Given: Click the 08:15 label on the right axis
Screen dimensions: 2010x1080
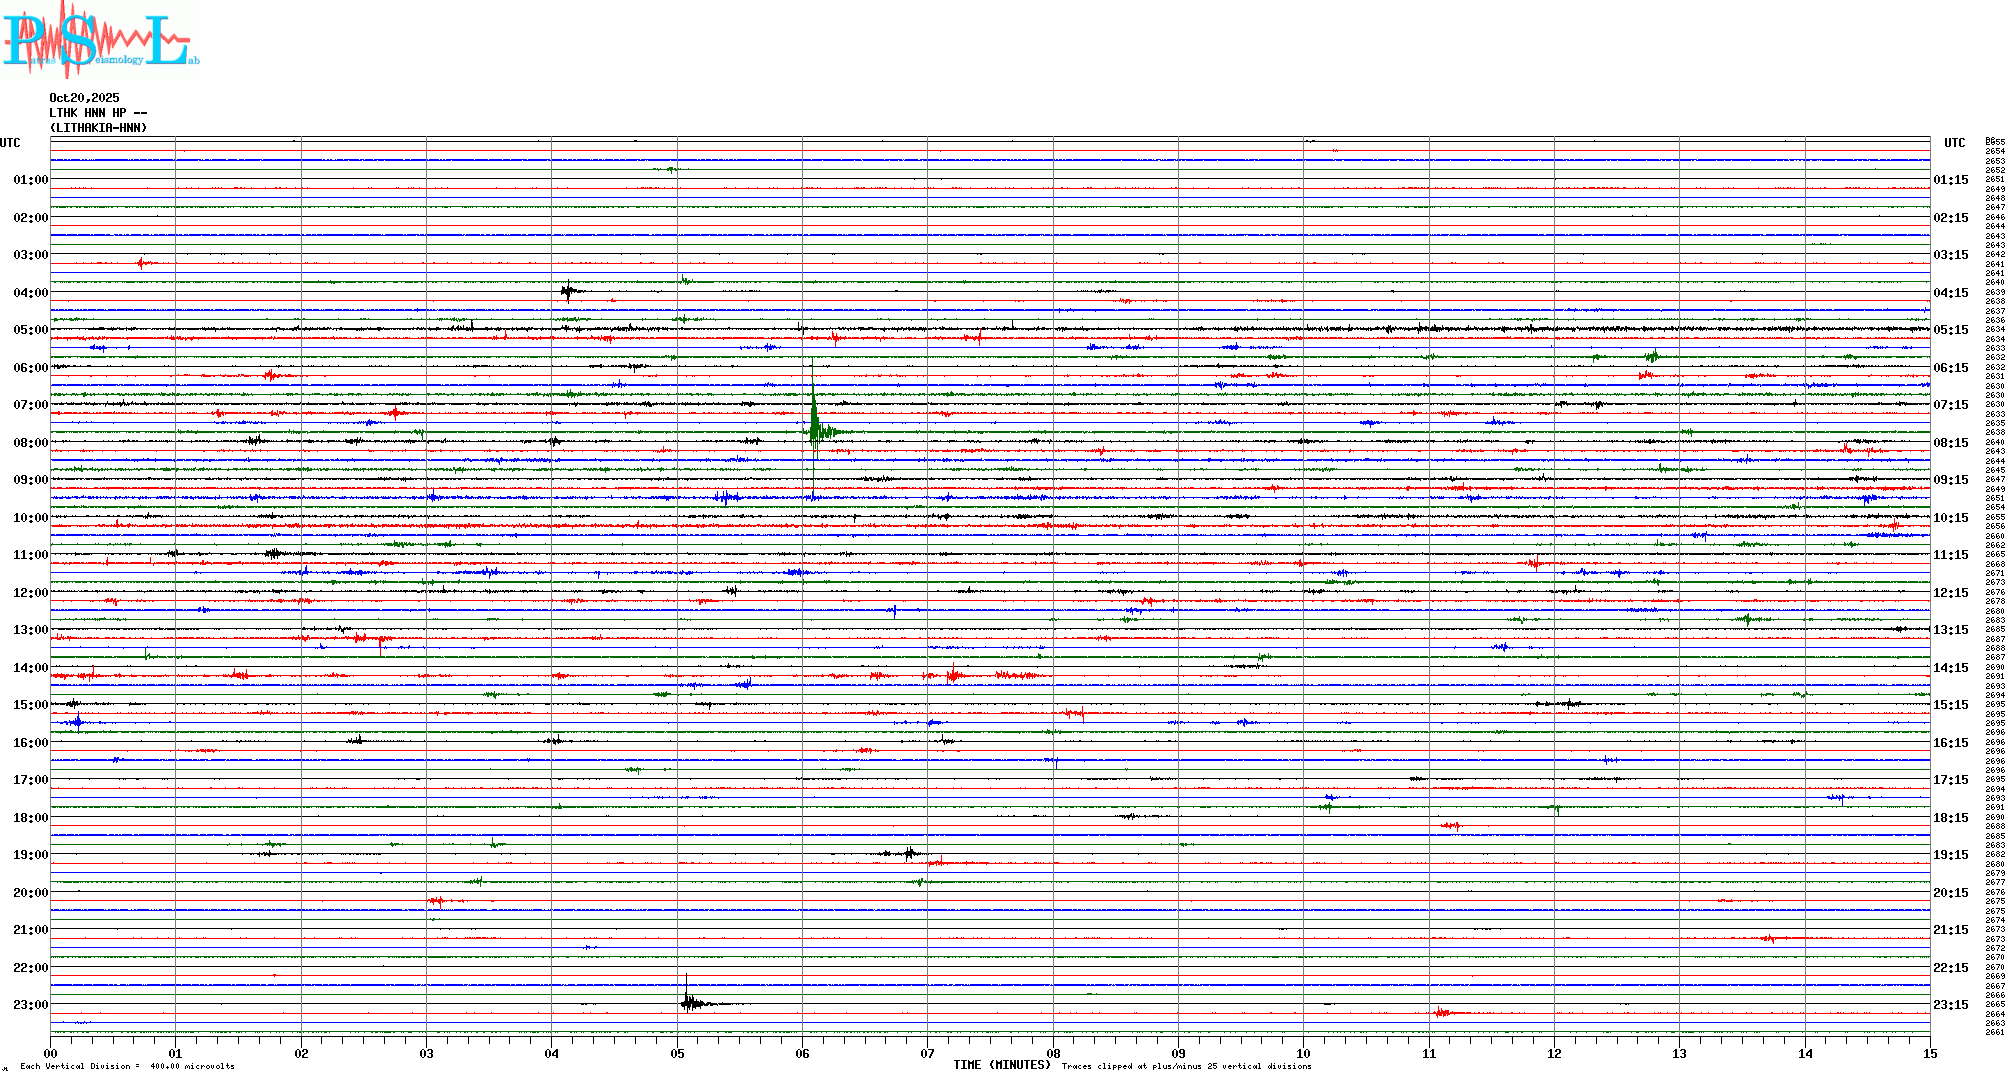Looking at the screenshot, I should tap(1950, 443).
